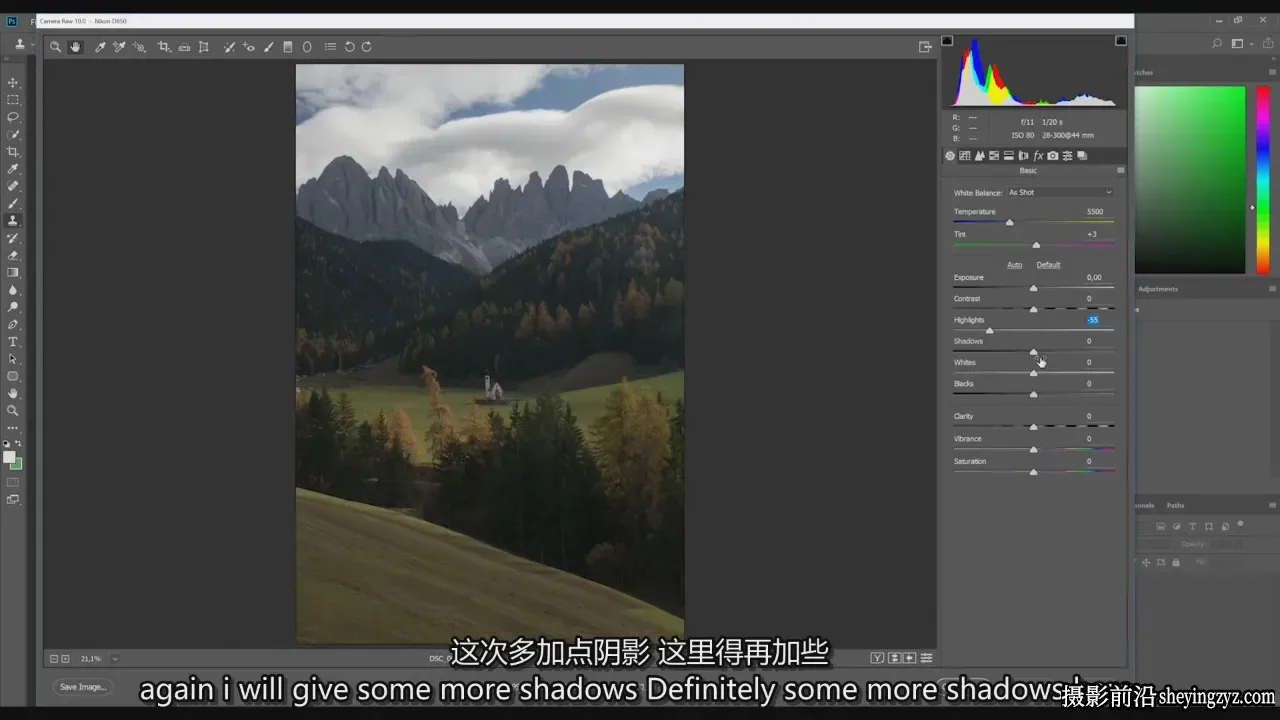The width and height of the screenshot is (1280, 720).
Task: Toggle shadow clipping warning in histogram
Action: [947, 41]
